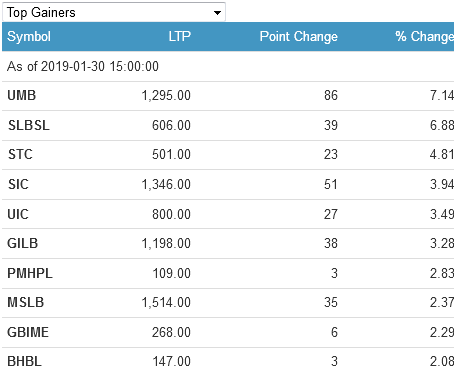Click the As of 2019-01-30 timestamp row
454x367 pixels.
[228, 66]
